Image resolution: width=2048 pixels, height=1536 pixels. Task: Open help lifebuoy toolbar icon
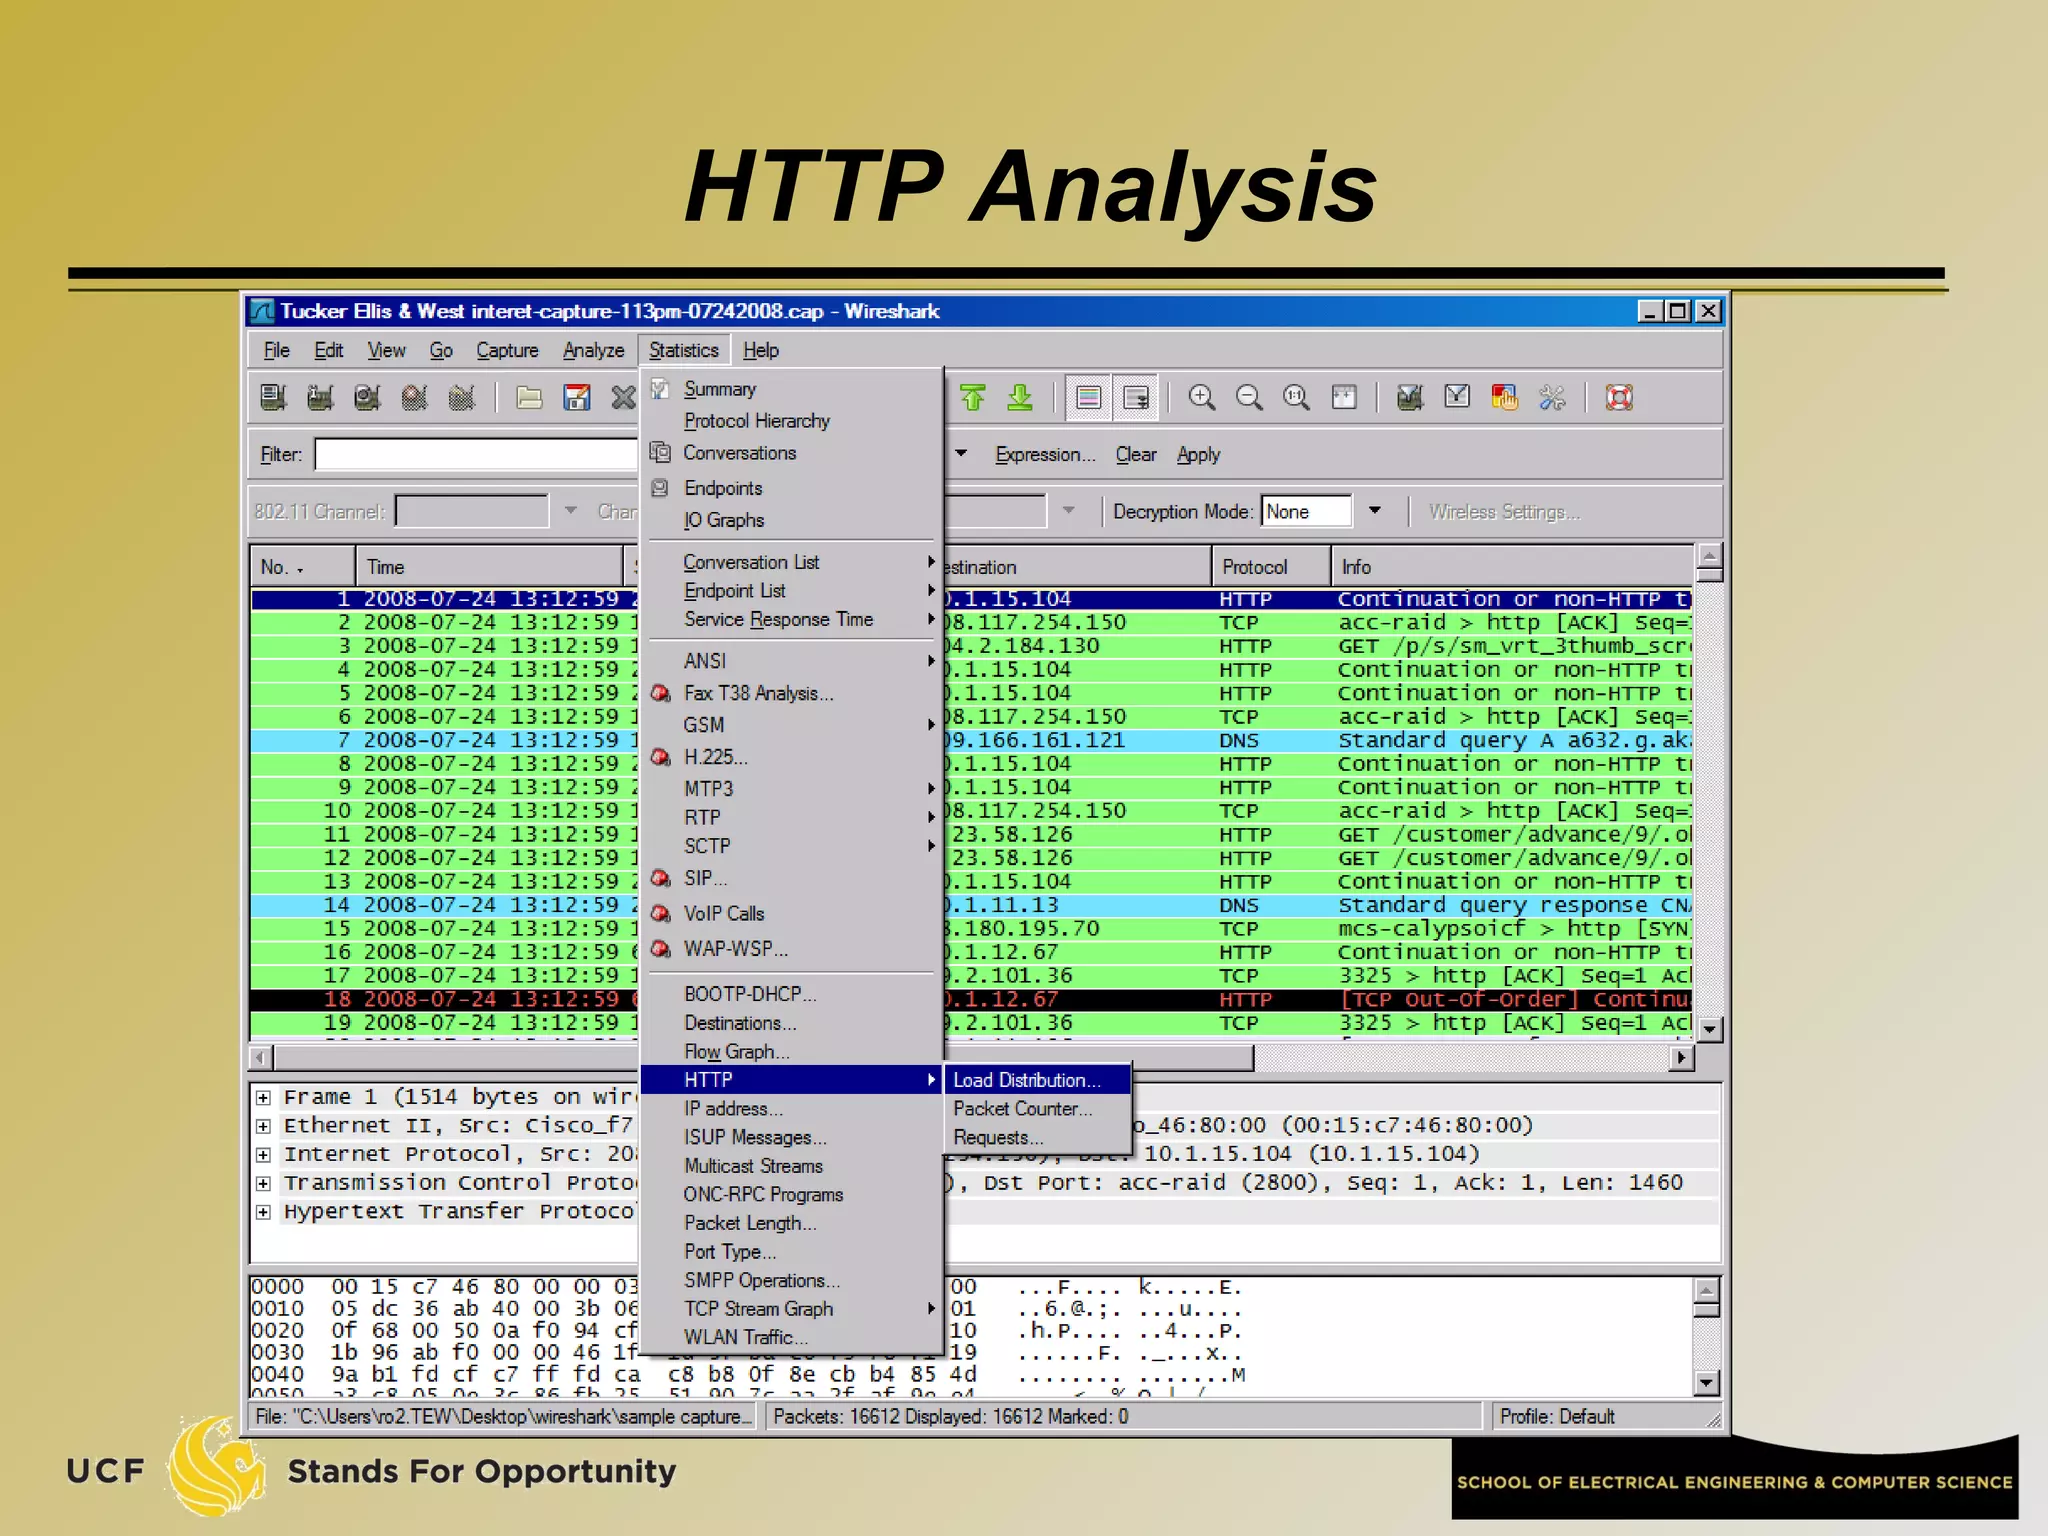click(1619, 398)
